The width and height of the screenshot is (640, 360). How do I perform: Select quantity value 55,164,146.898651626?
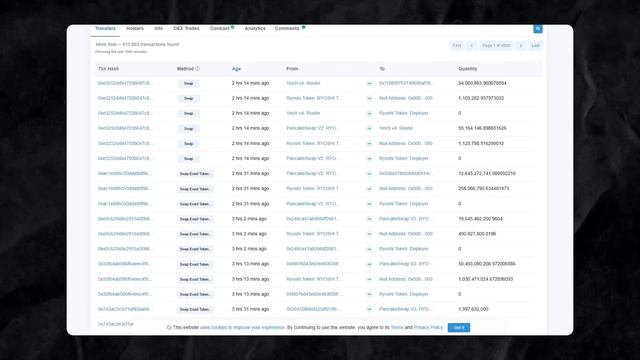(482, 128)
